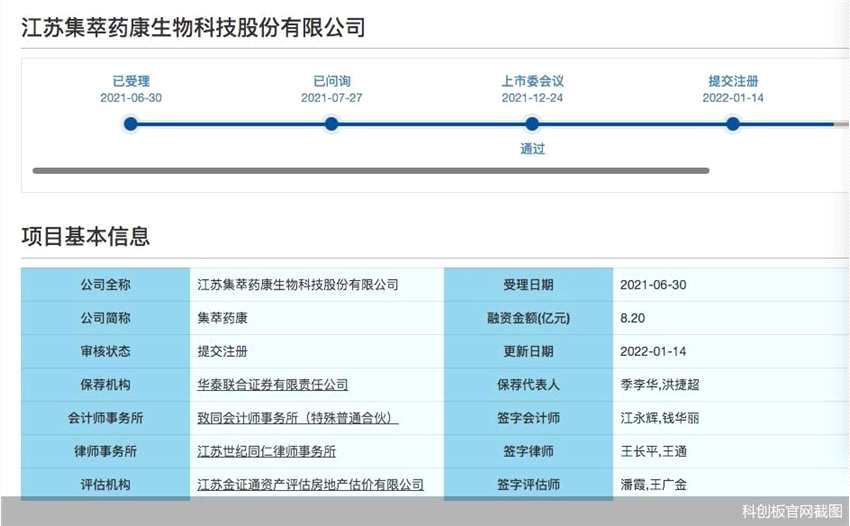Image resolution: width=850 pixels, height=526 pixels.
Task: Click the 公司简称 header cell
Action: pos(106,318)
